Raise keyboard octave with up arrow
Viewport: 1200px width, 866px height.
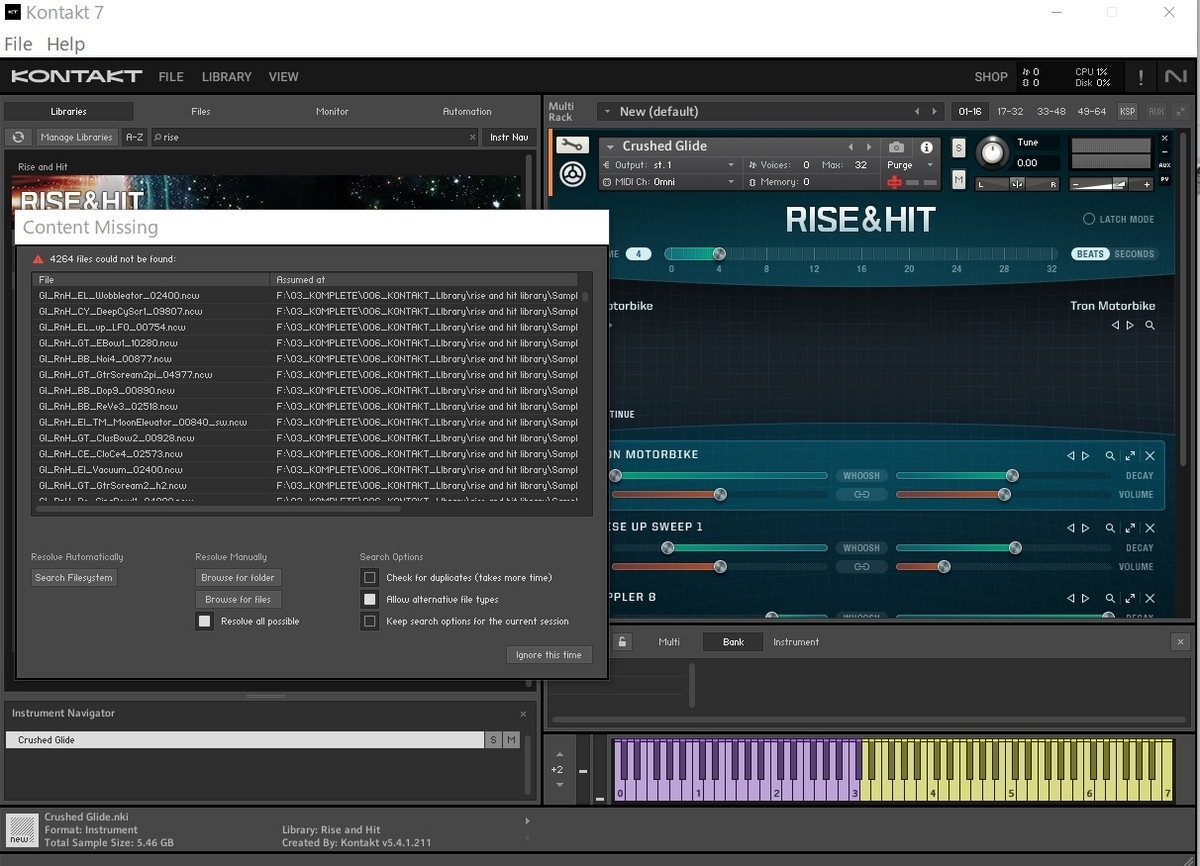[x=558, y=754]
